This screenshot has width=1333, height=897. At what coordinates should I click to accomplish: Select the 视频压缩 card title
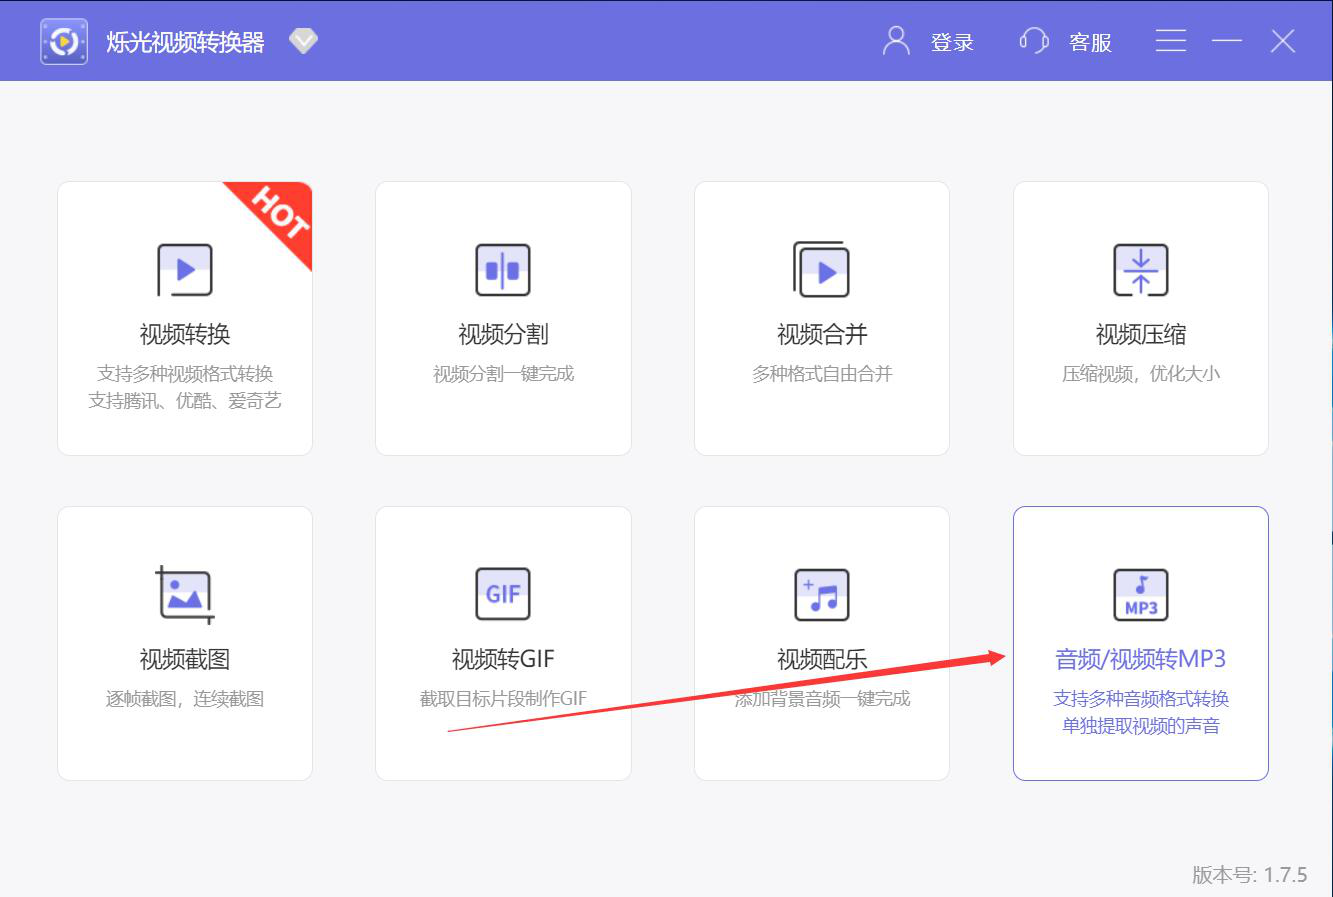tap(1141, 334)
